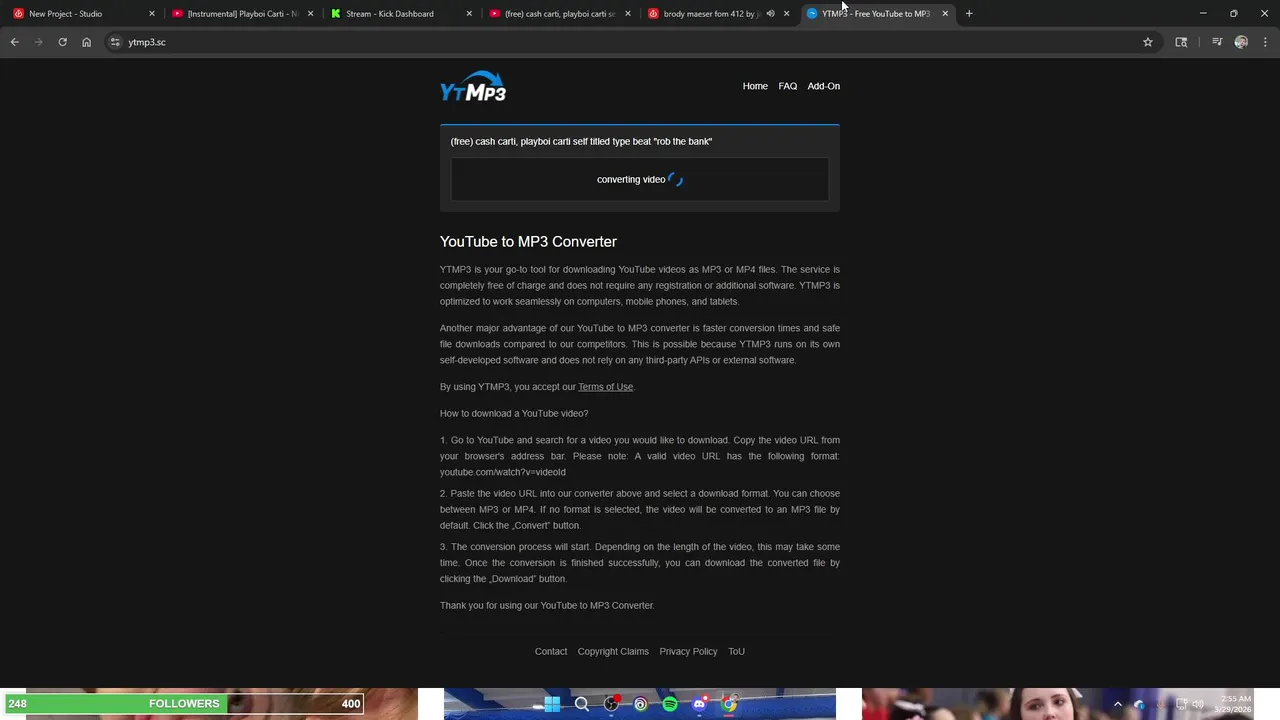
Task: Click 'How to download a YouTube video?' text
Action: click(x=514, y=413)
